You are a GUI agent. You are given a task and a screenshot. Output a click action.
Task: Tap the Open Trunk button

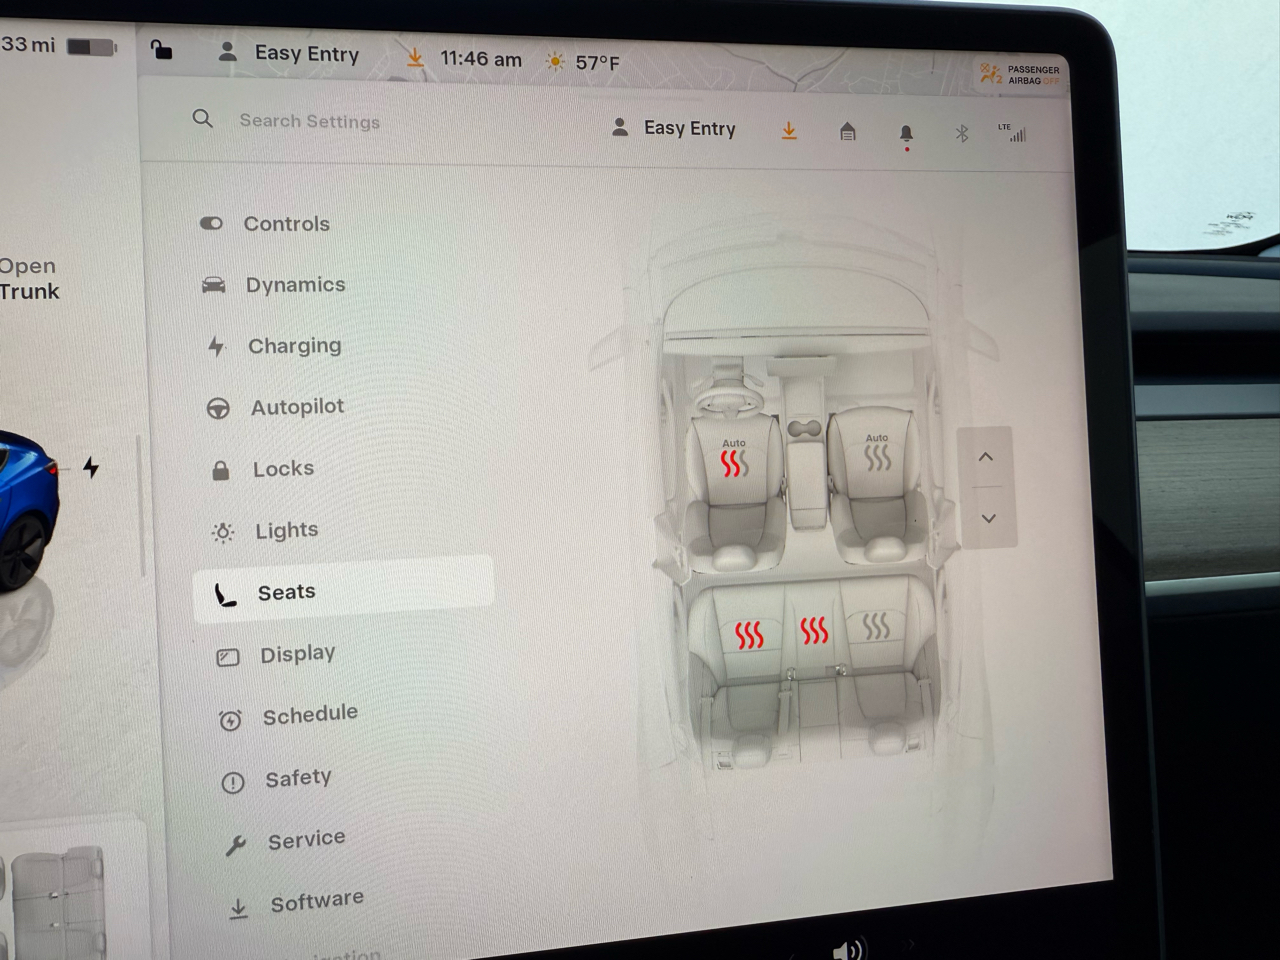pyautogui.click(x=28, y=279)
